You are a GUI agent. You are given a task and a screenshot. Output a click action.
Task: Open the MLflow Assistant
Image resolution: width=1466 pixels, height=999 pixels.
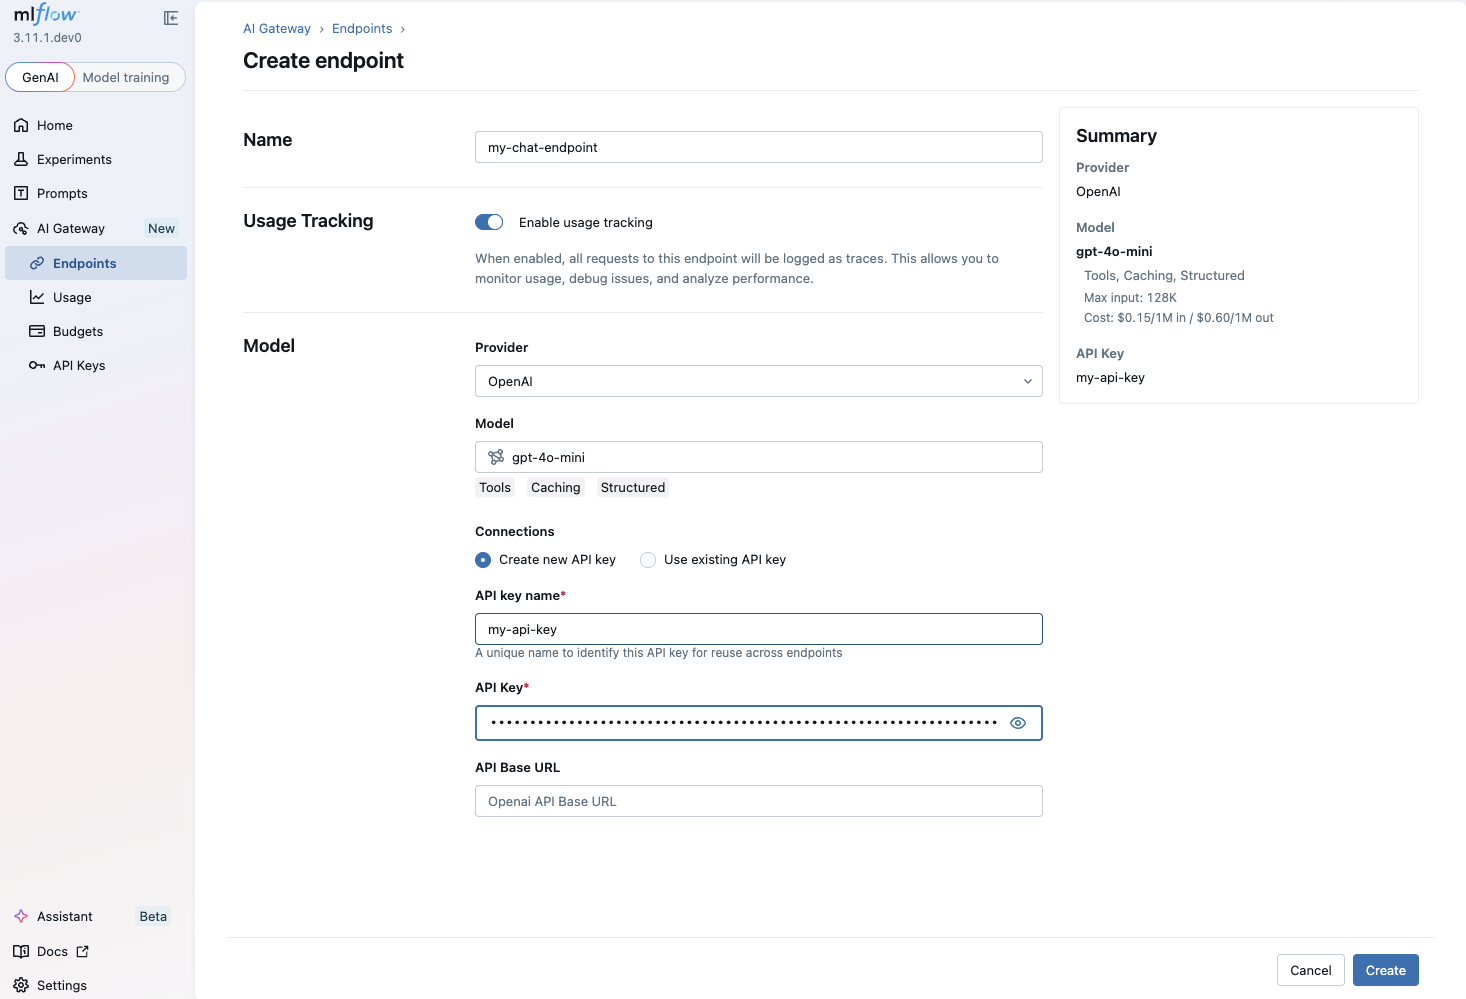65,916
